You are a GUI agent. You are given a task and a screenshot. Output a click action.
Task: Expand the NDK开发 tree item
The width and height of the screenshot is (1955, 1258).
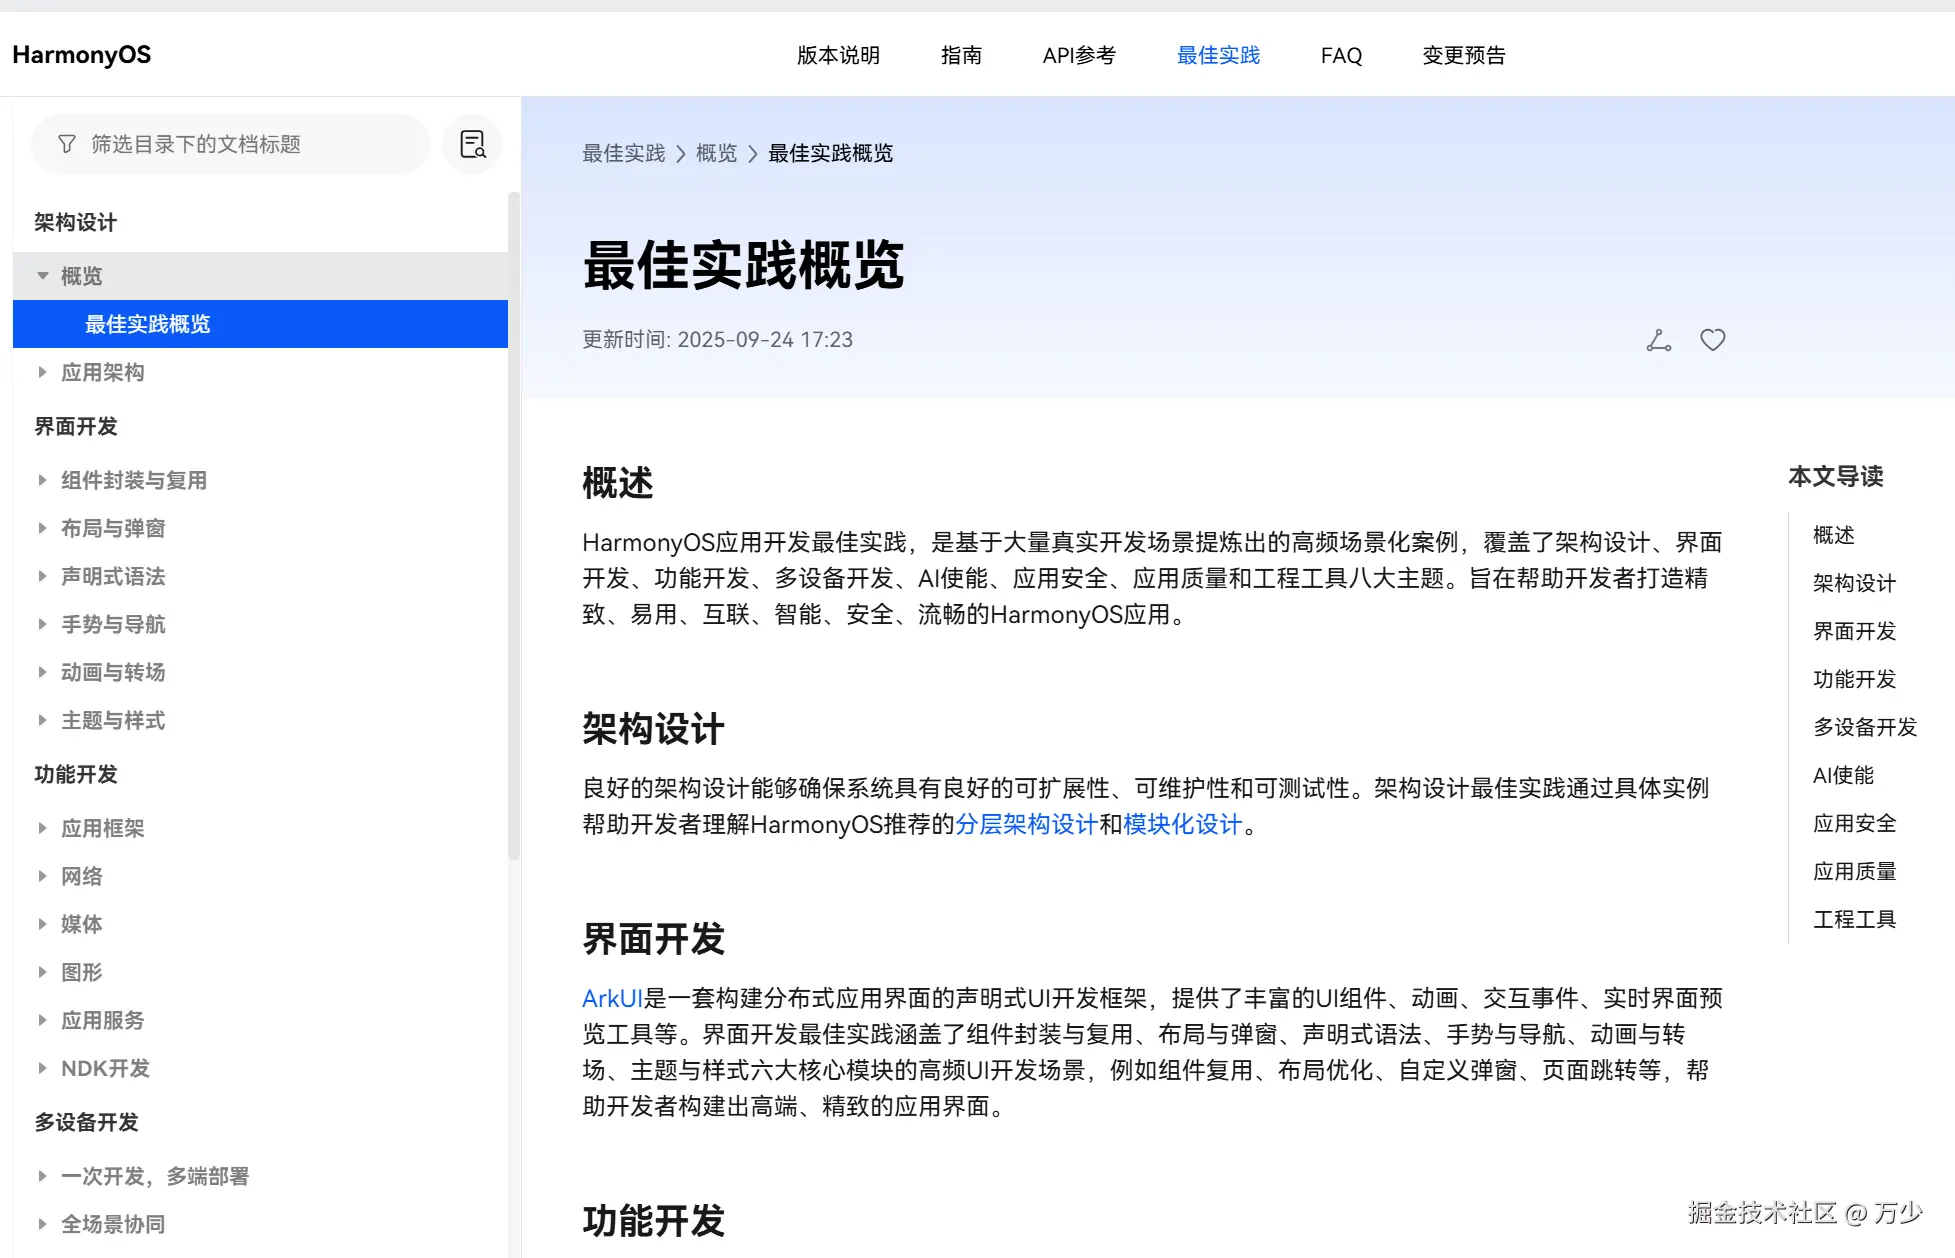(x=43, y=1068)
